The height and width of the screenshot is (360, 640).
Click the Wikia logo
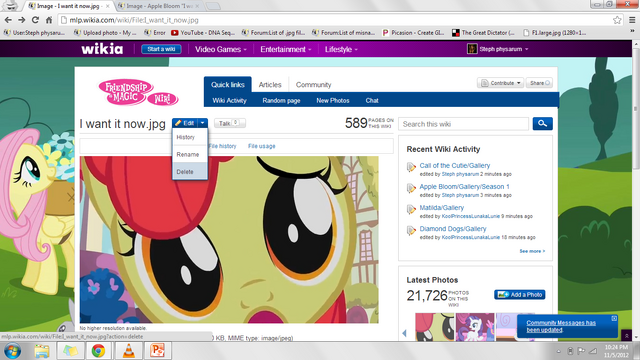[x=102, y=49]
